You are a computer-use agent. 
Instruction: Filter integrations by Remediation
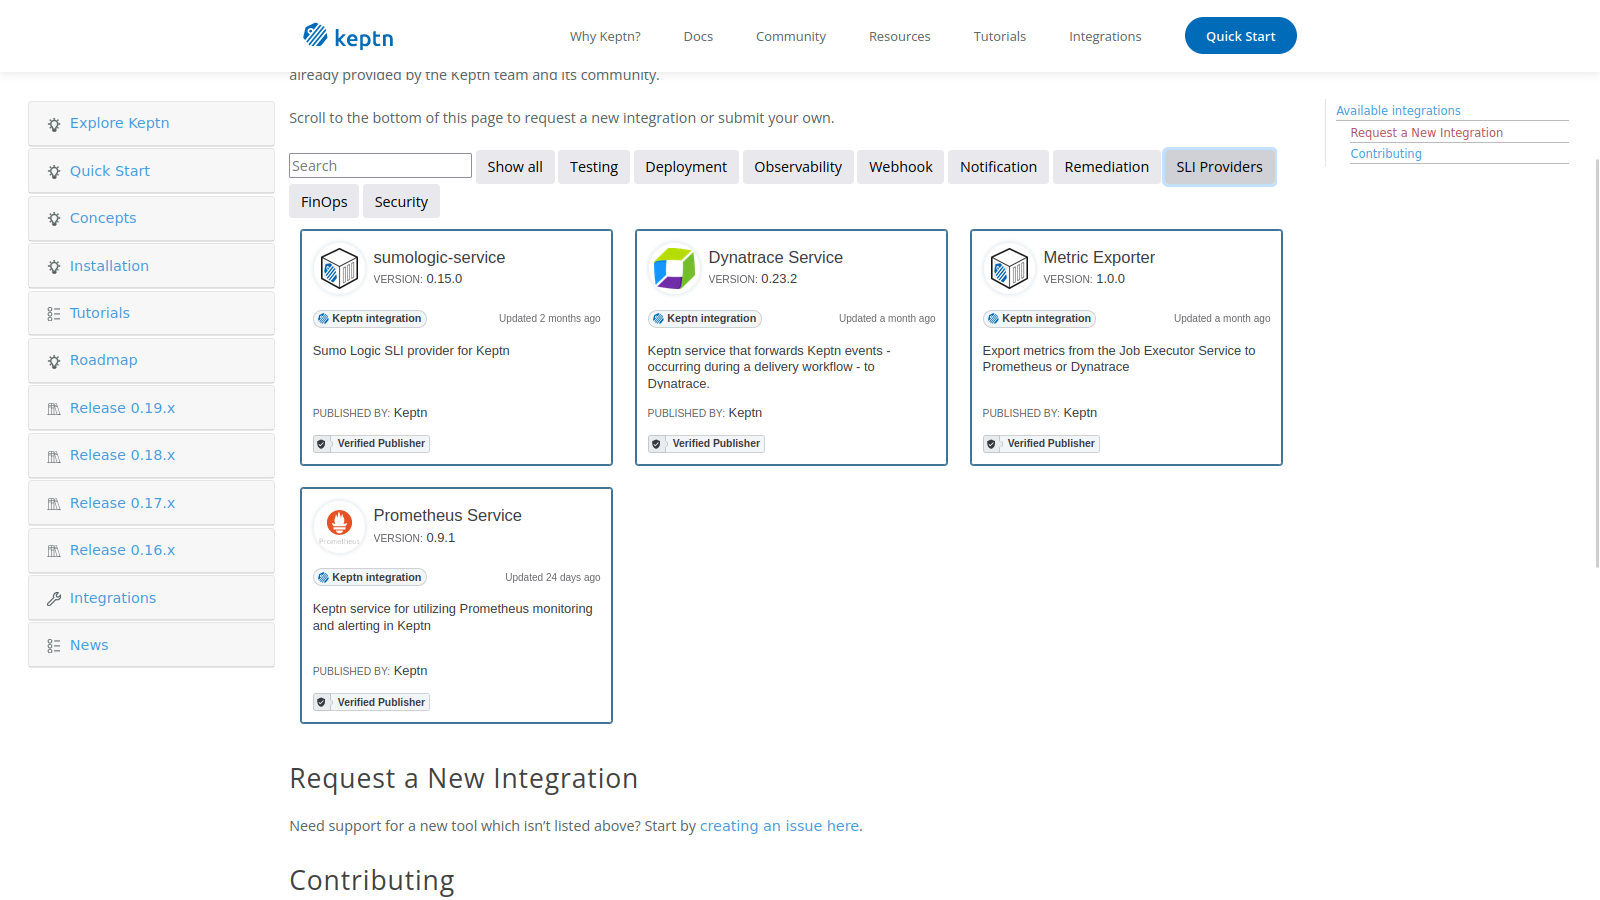[x=1107, y=167]
